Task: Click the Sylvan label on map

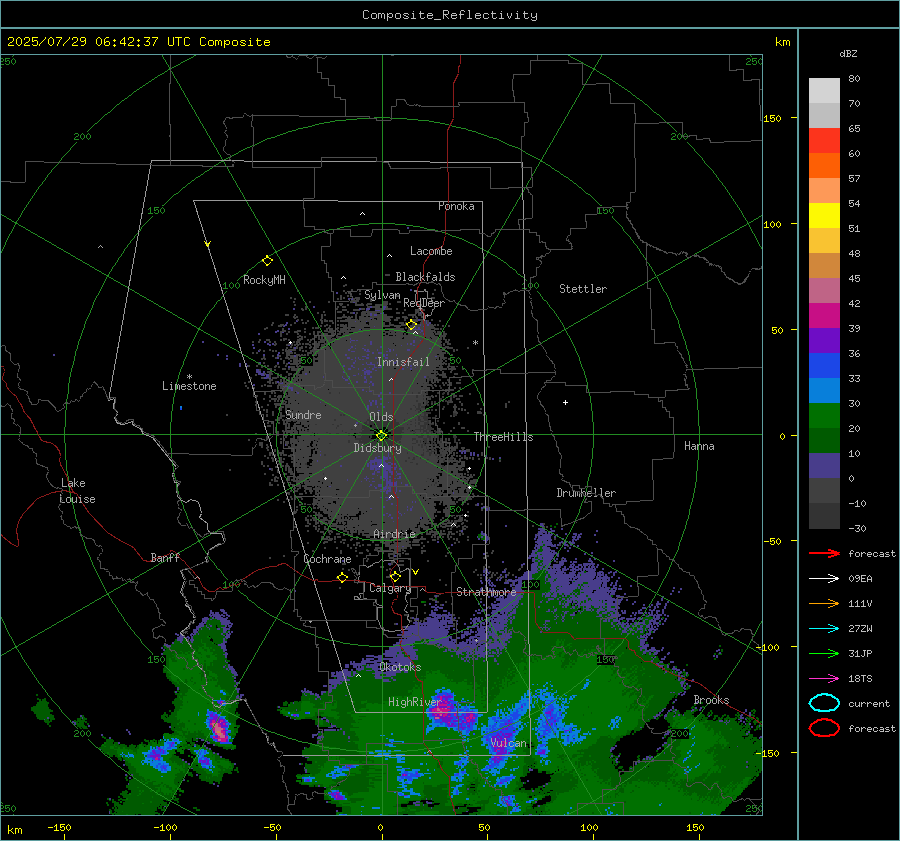Action: (382, 295)
